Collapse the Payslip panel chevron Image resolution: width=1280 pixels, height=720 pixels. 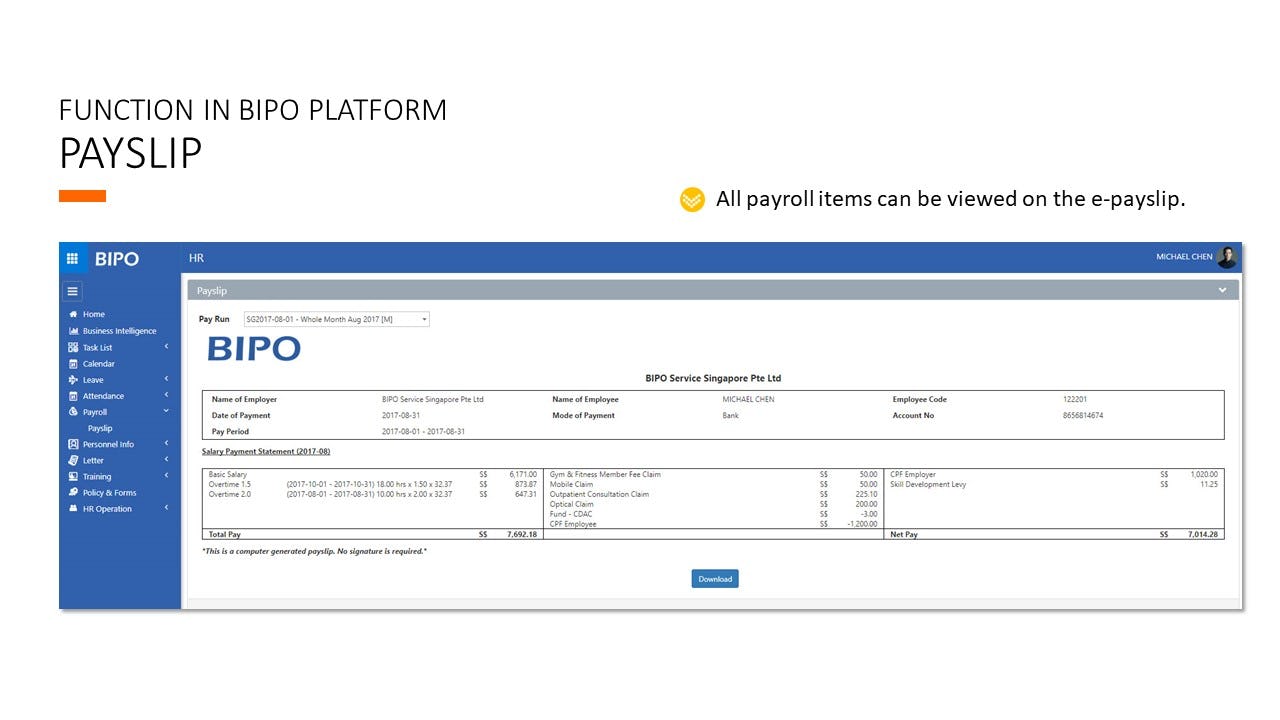[1222, 289]
